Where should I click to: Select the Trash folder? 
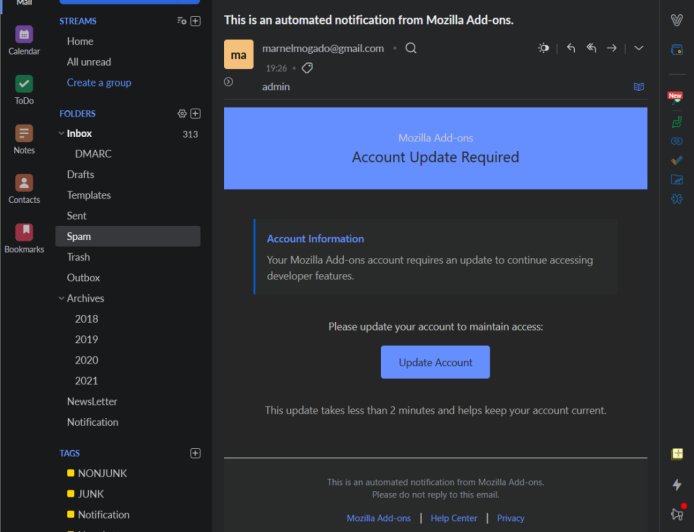(78, 257)
